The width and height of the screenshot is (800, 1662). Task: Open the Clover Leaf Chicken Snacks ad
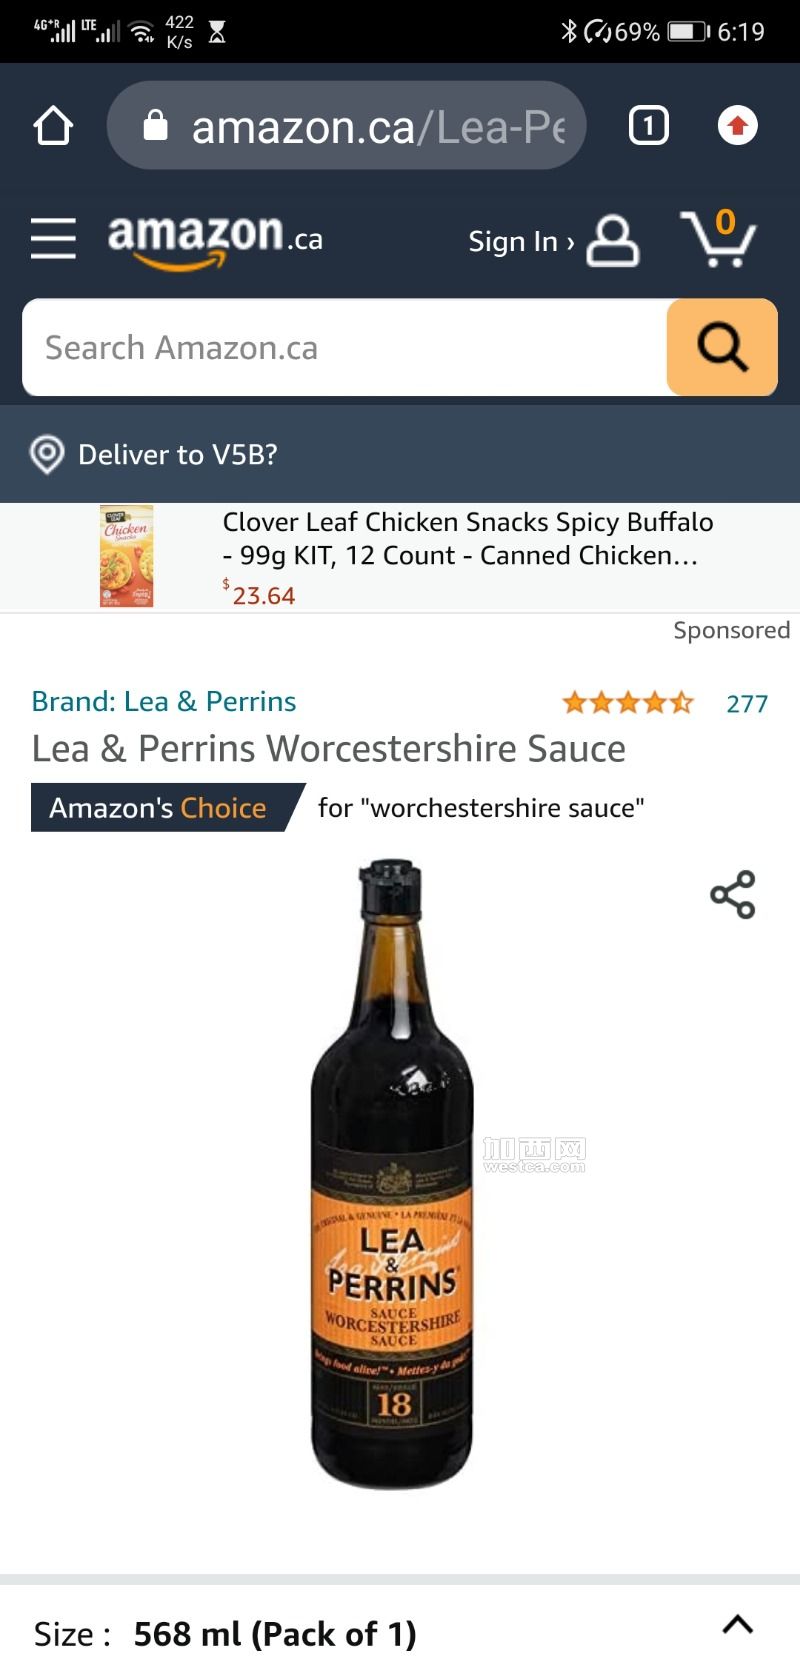point(400,557)
